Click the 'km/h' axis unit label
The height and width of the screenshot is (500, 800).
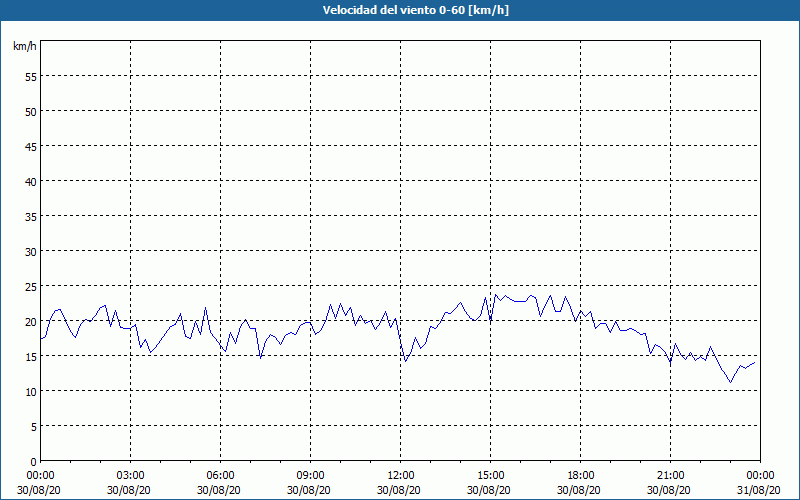point(25,46)
